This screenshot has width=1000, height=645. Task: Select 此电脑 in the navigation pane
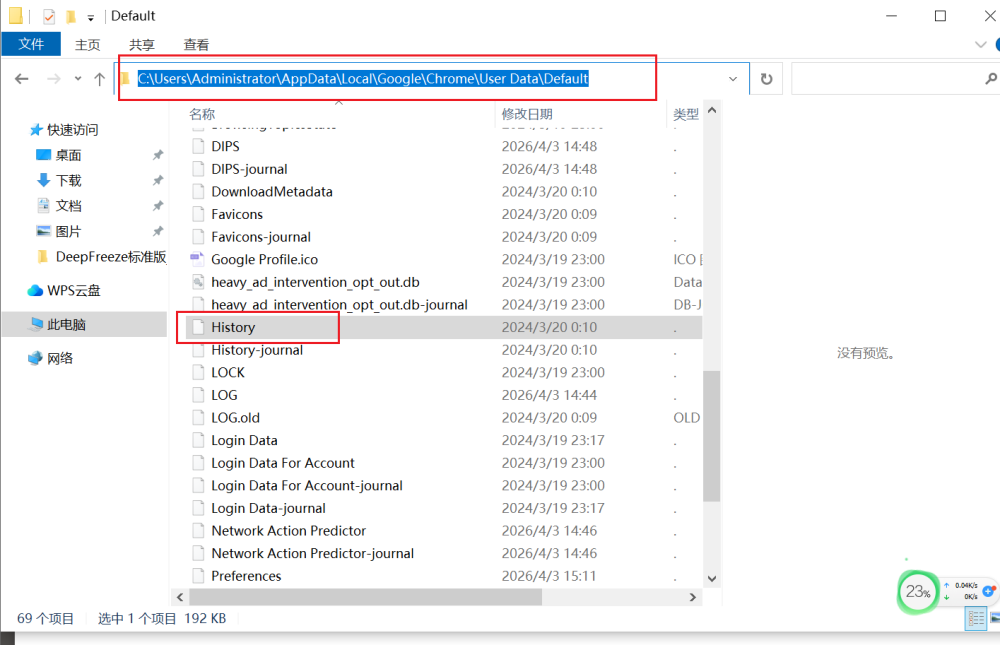pyautogui.click(x=67, y=325)
